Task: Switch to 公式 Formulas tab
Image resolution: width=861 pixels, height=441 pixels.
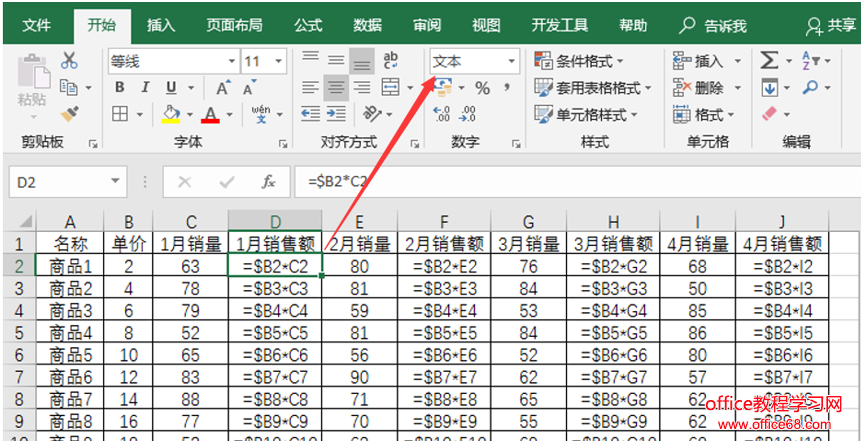Action: [x=308, y=25]
